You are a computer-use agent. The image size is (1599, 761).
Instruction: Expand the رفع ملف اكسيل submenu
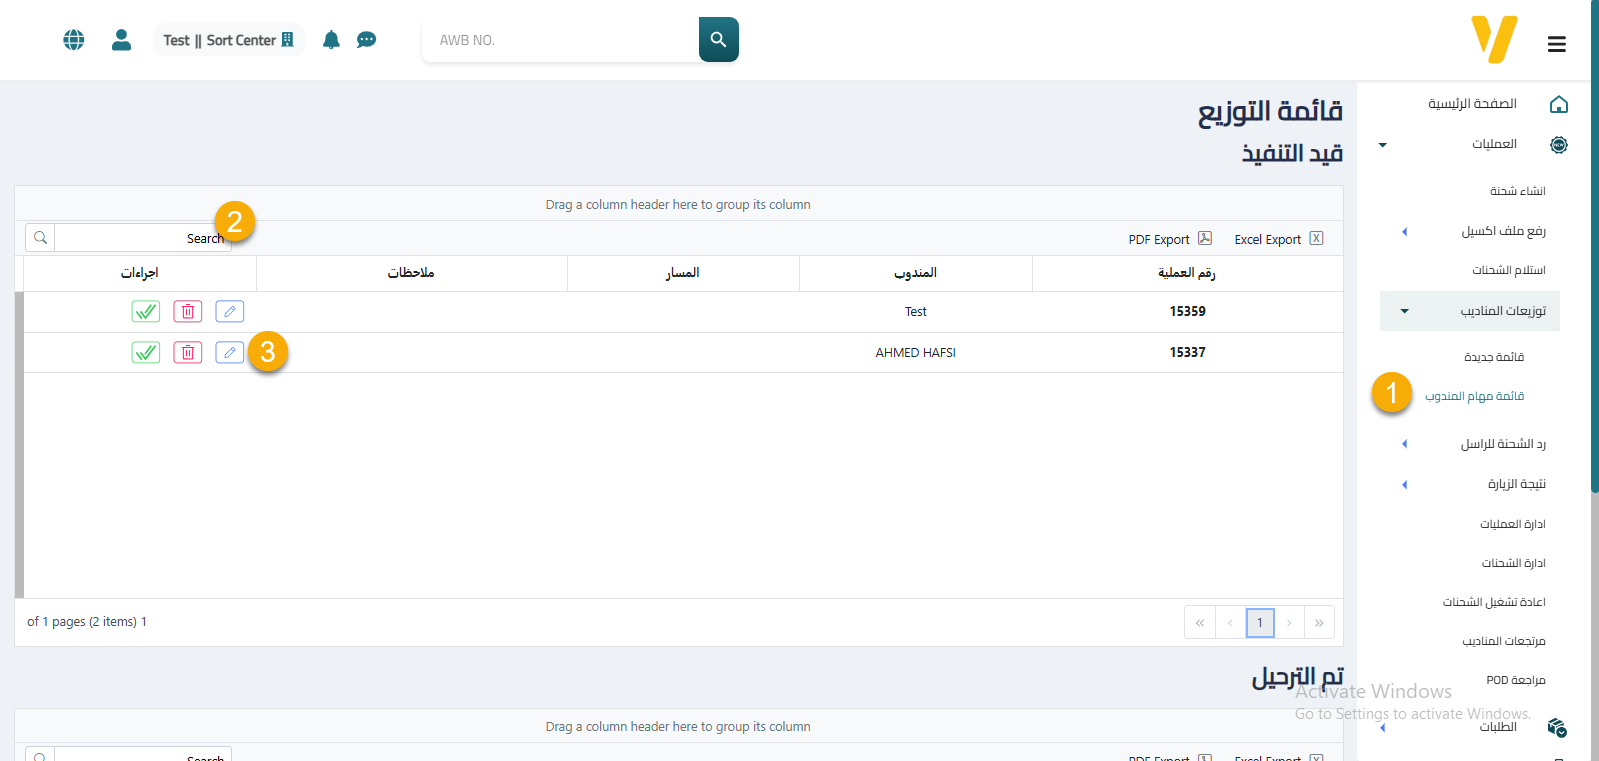(x=1404, y=232)
